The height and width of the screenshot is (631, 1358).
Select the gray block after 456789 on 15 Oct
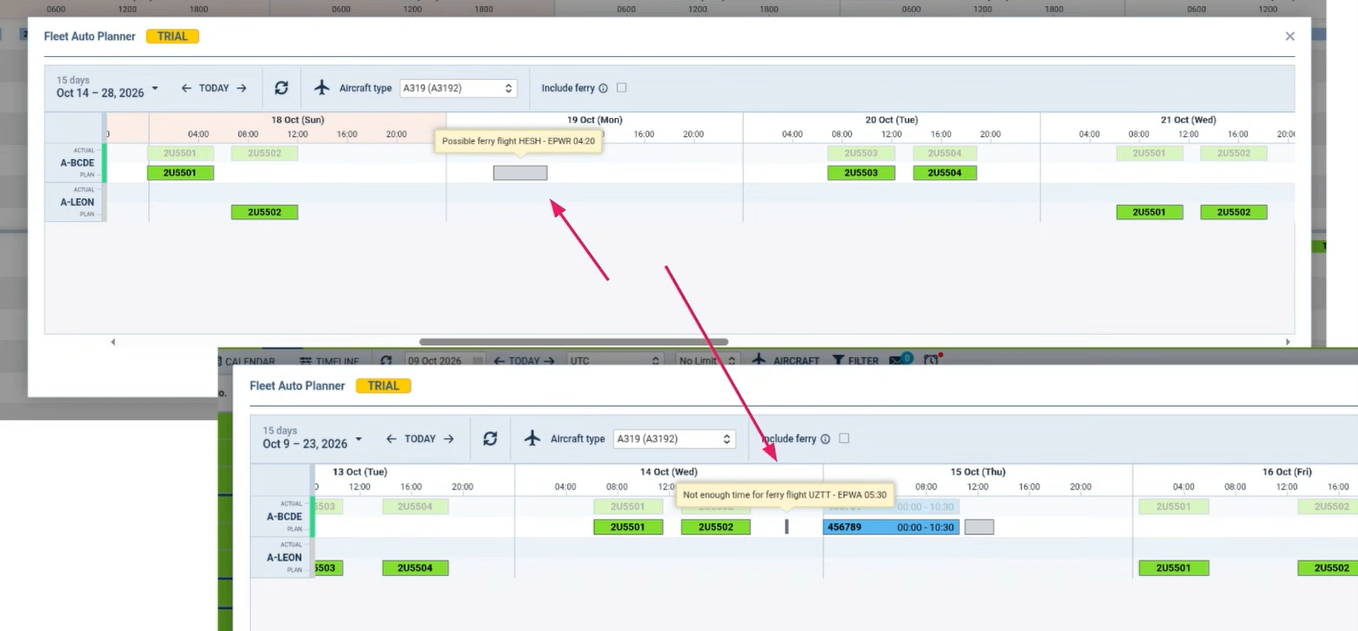tap(979, 527)
